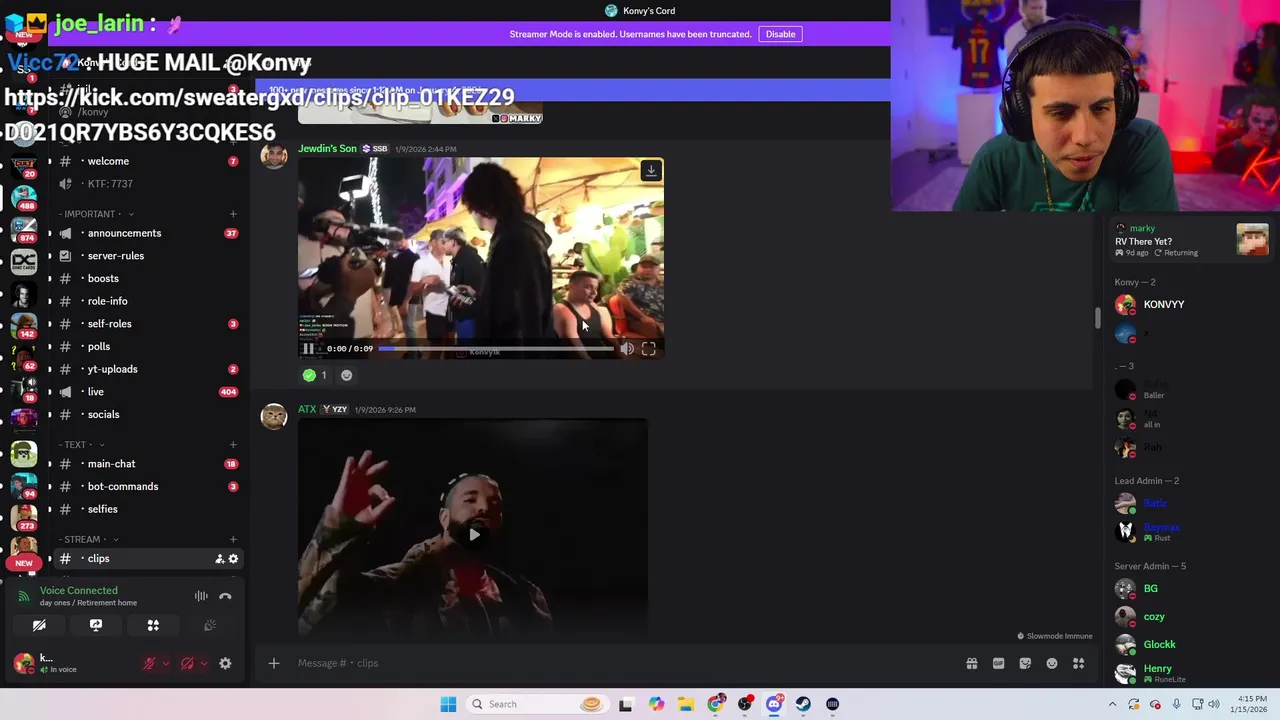Open Jewdin's Son video in fullscreen

tap(649, 349)
